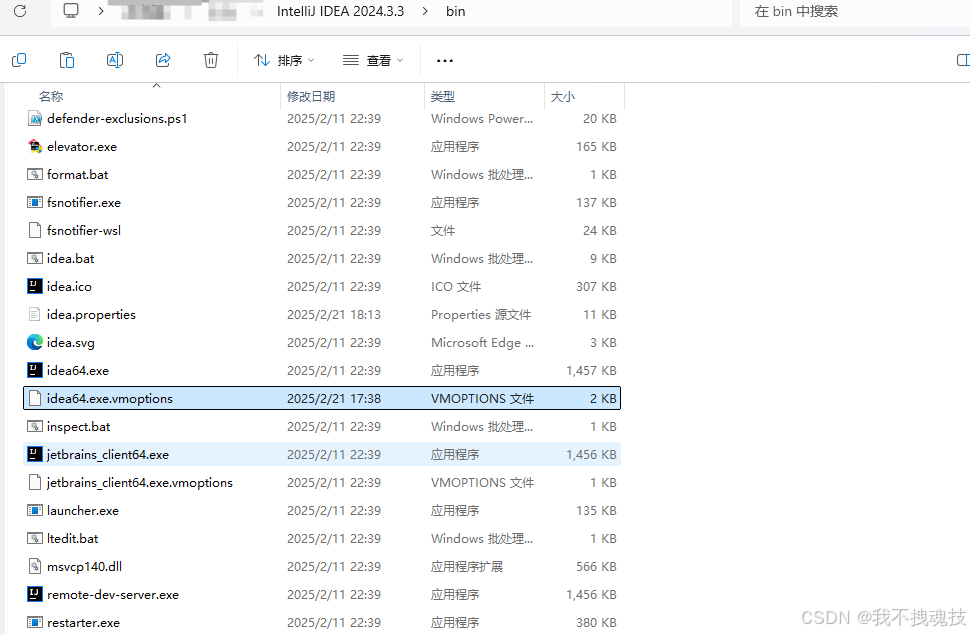This screenshot has height=635, width=970.
Task: Expand the breadcrumb chevron before bin
Action: click(425, 11)
